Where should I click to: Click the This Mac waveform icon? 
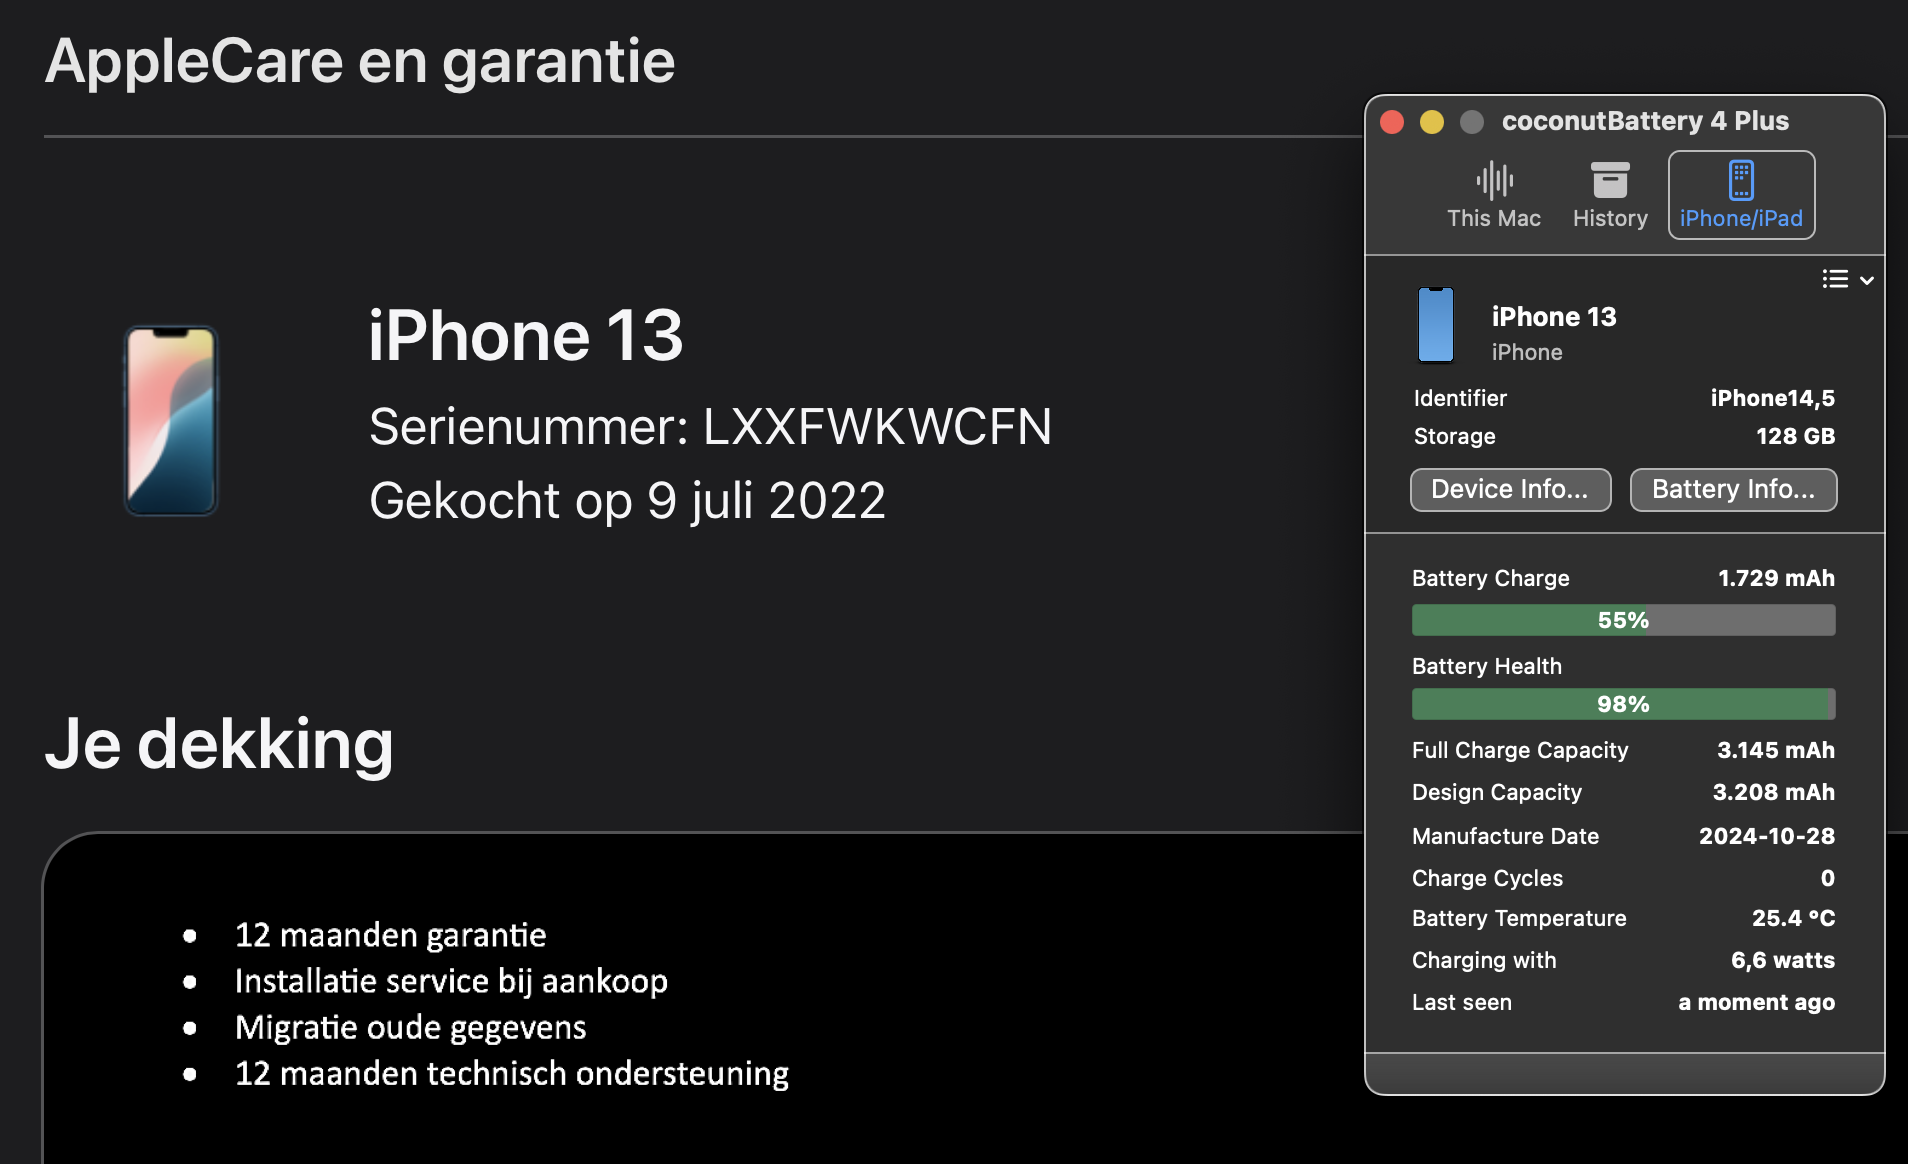[x=1494, y=180]
